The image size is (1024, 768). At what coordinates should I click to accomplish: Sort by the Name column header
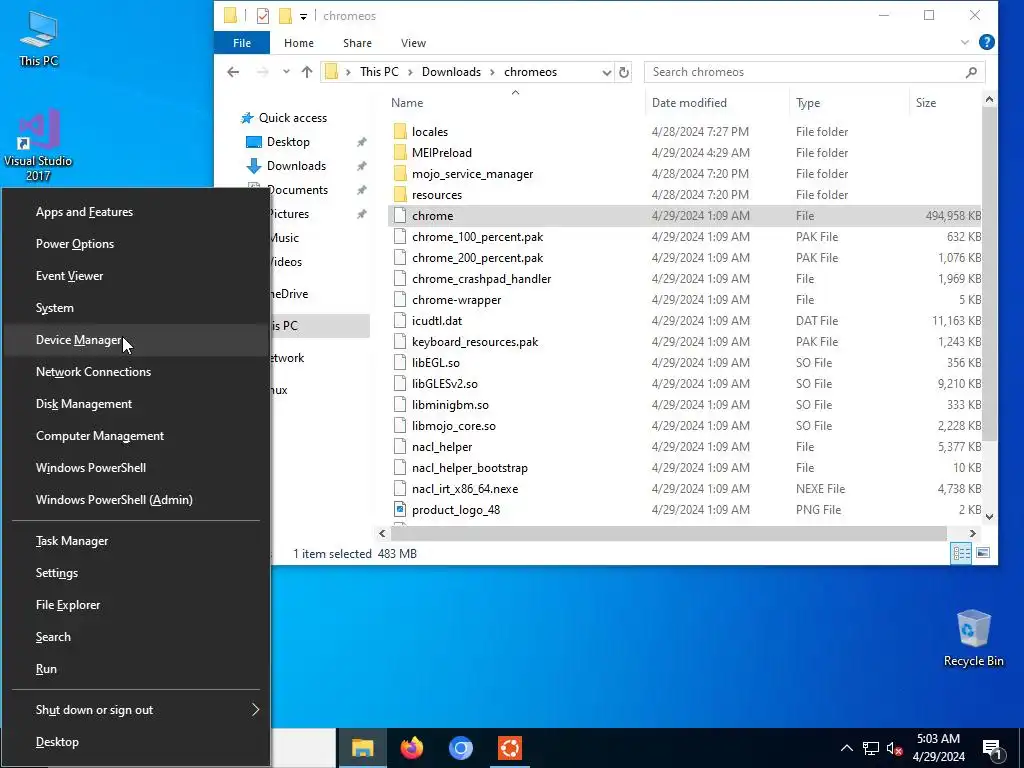pyautogui.click(x=515, y=103)
